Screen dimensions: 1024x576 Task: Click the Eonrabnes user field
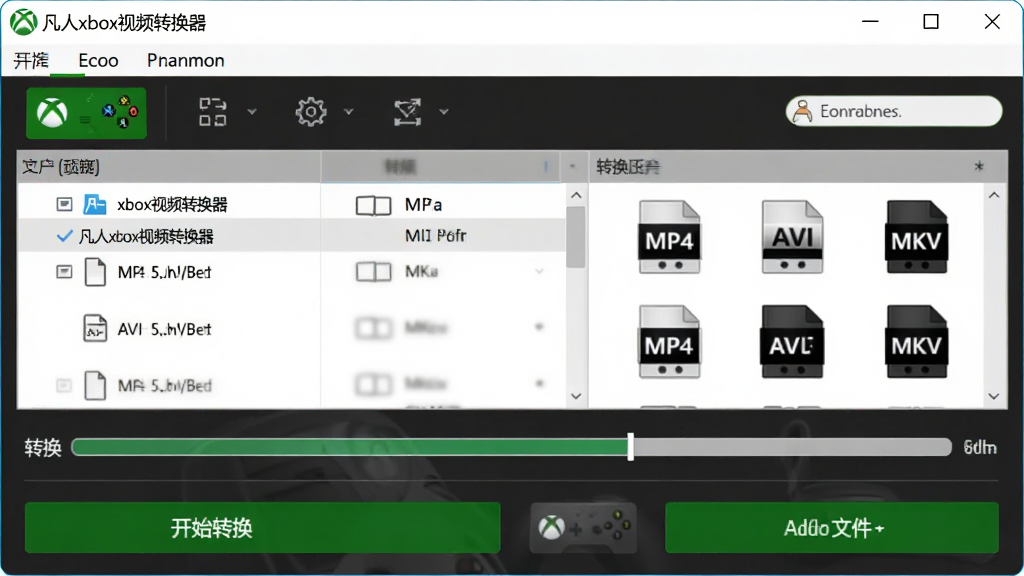(x=894, y=111)
